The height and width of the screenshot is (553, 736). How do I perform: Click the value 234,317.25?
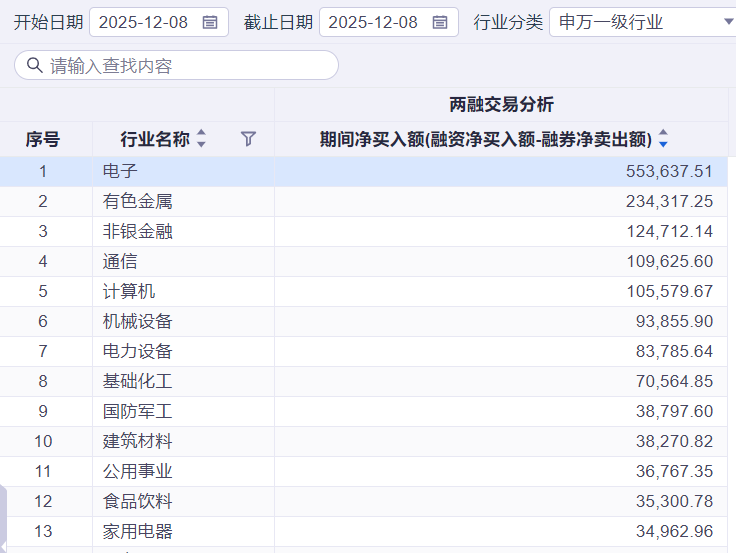click(669, 201)
